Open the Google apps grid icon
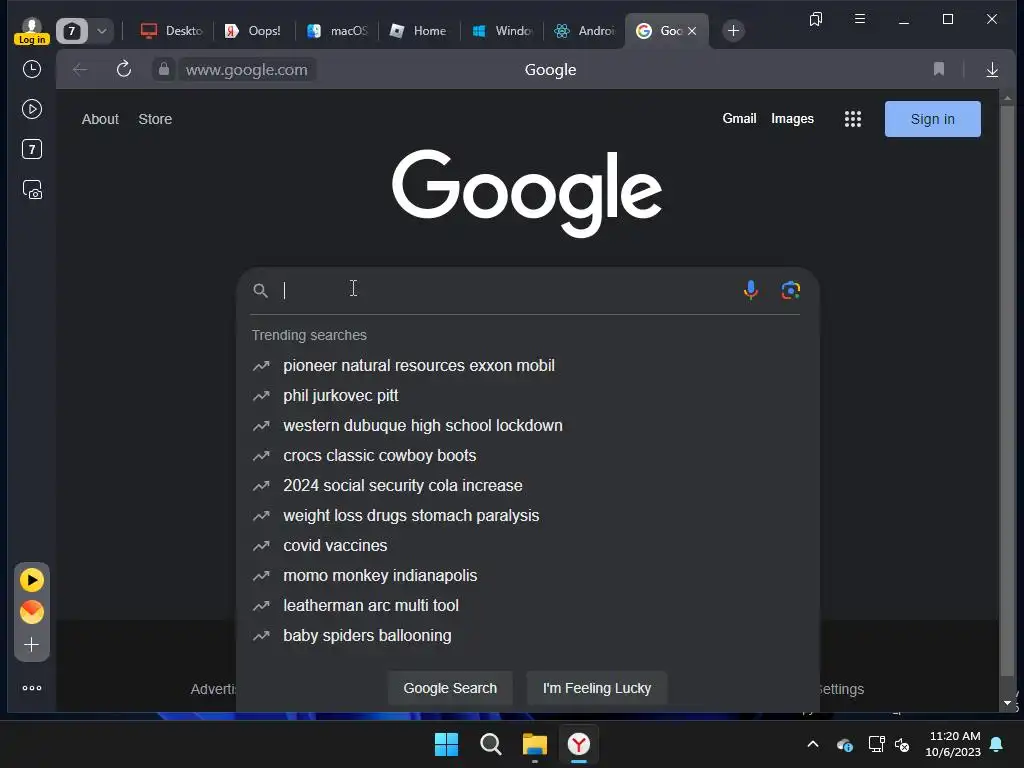 pos(853,119)
